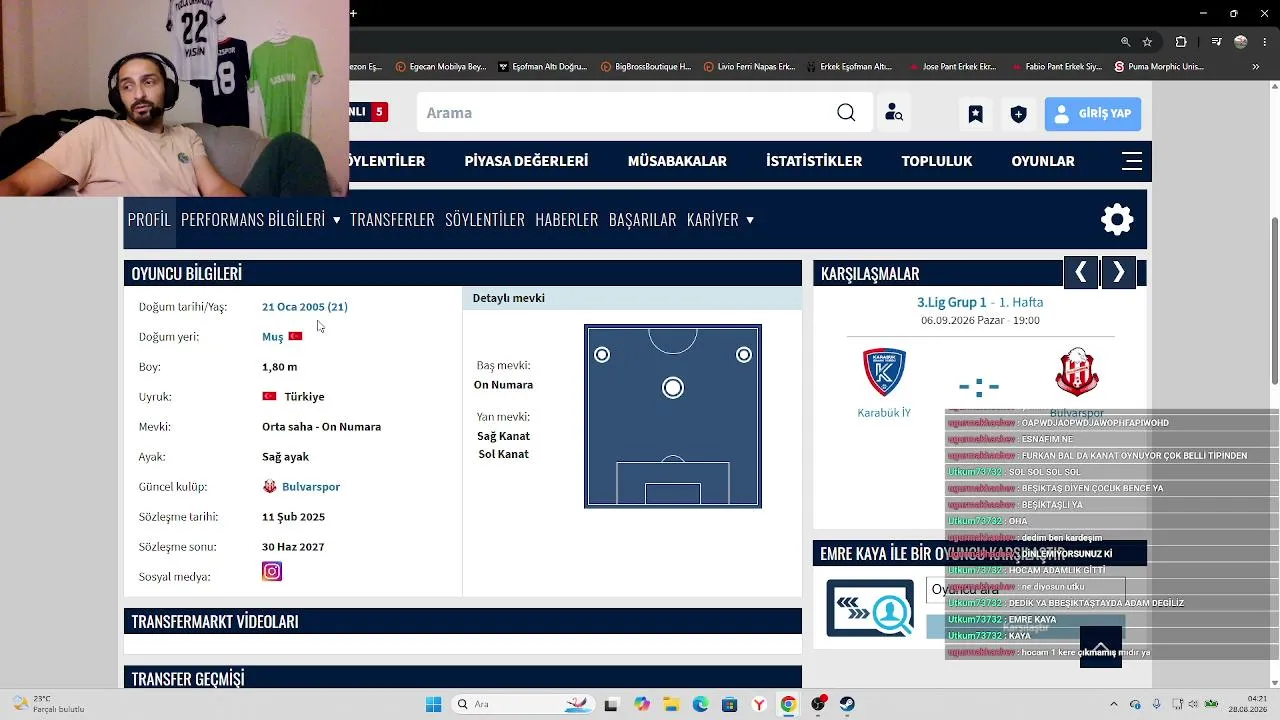Viewport: 1280px width, 720px height.
Task: Open the BigBrossBoutique bookmark
Action: coord(646,67)
